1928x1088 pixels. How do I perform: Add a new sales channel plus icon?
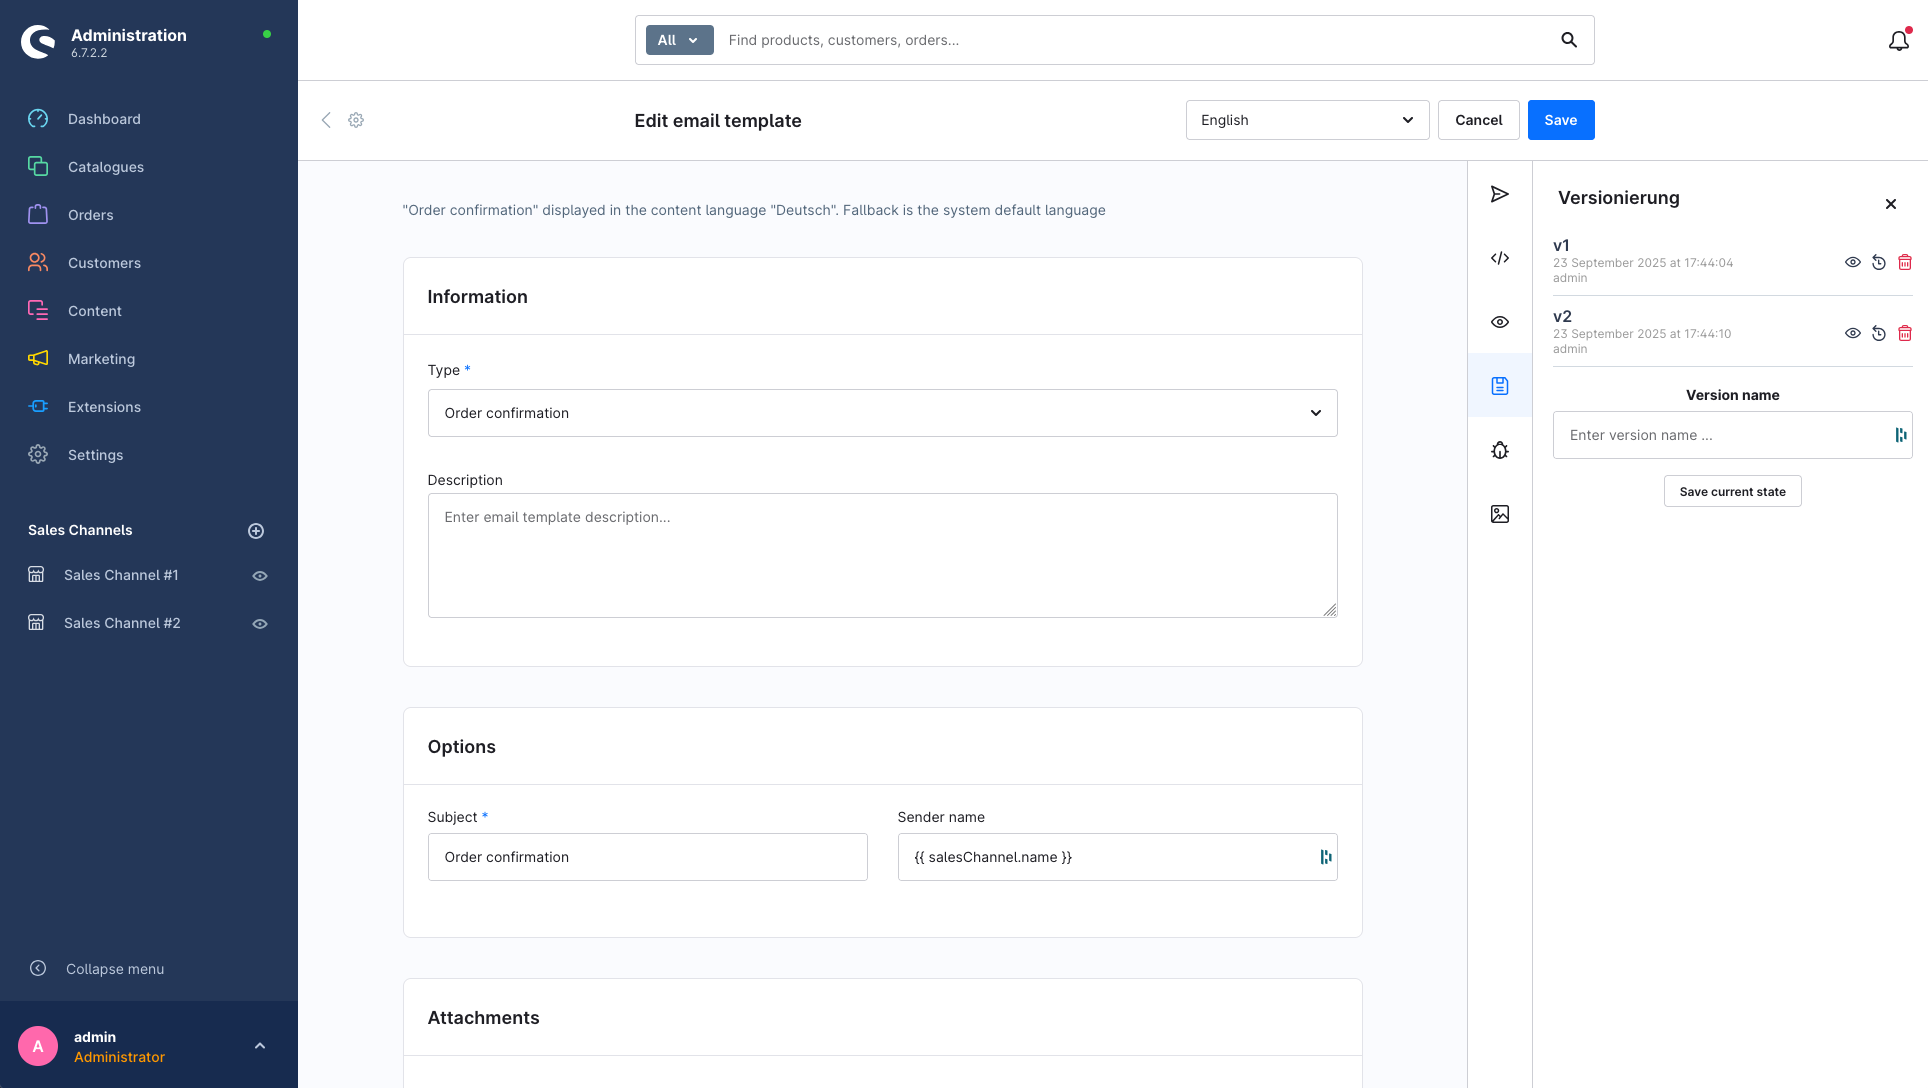pos(256,531)
